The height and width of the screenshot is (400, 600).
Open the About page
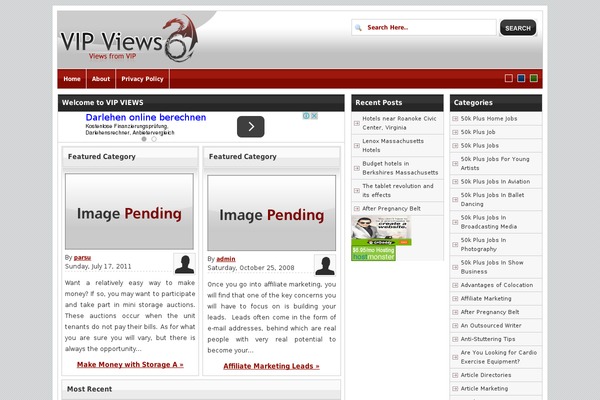point(101,79)
